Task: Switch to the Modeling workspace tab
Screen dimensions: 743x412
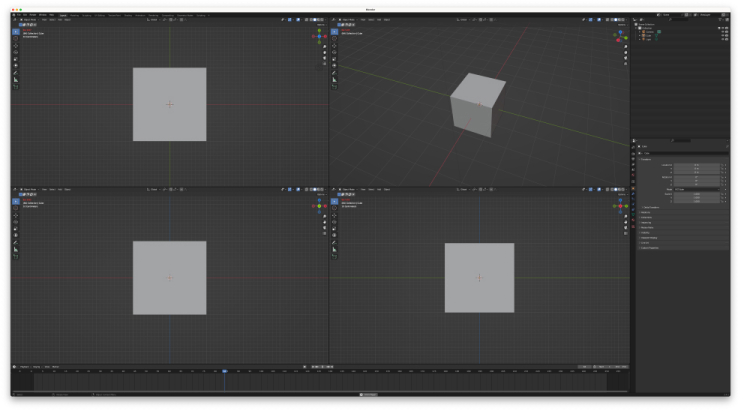Action: click(x=74, y=15)
